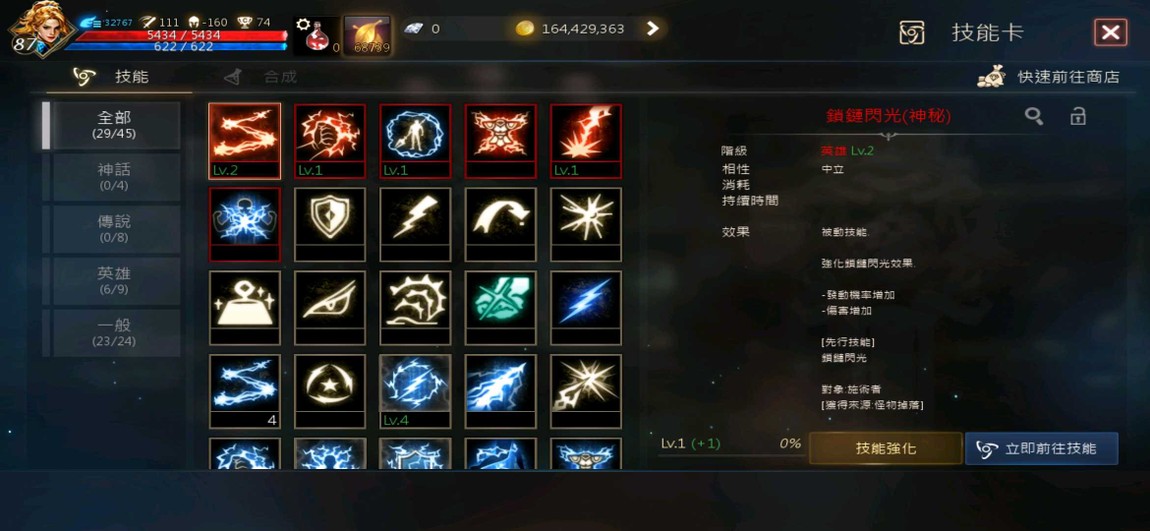Select the Lv.4 lightning ring skill card
This screenshot has height=531, width=1150.
(415, 392)
